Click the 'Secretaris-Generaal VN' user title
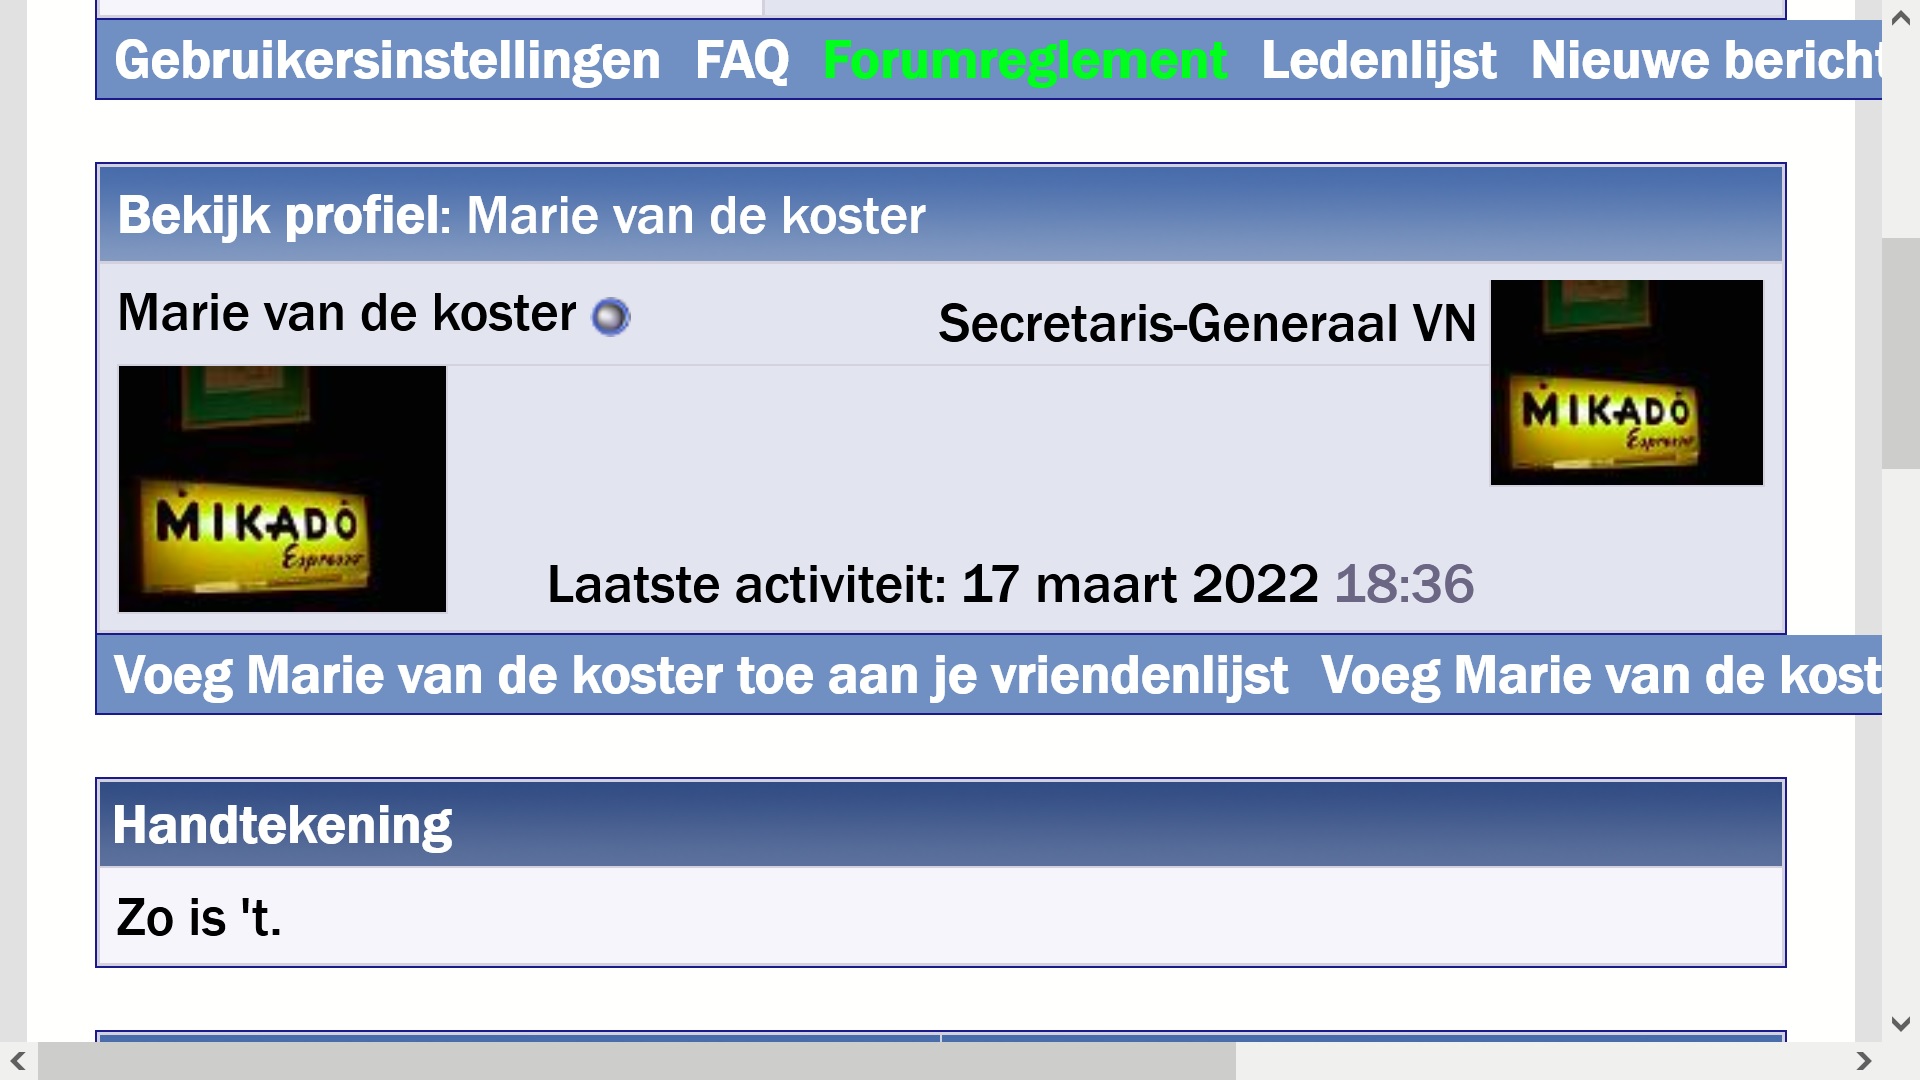 pyautogui.click(x=1206, y=323)
